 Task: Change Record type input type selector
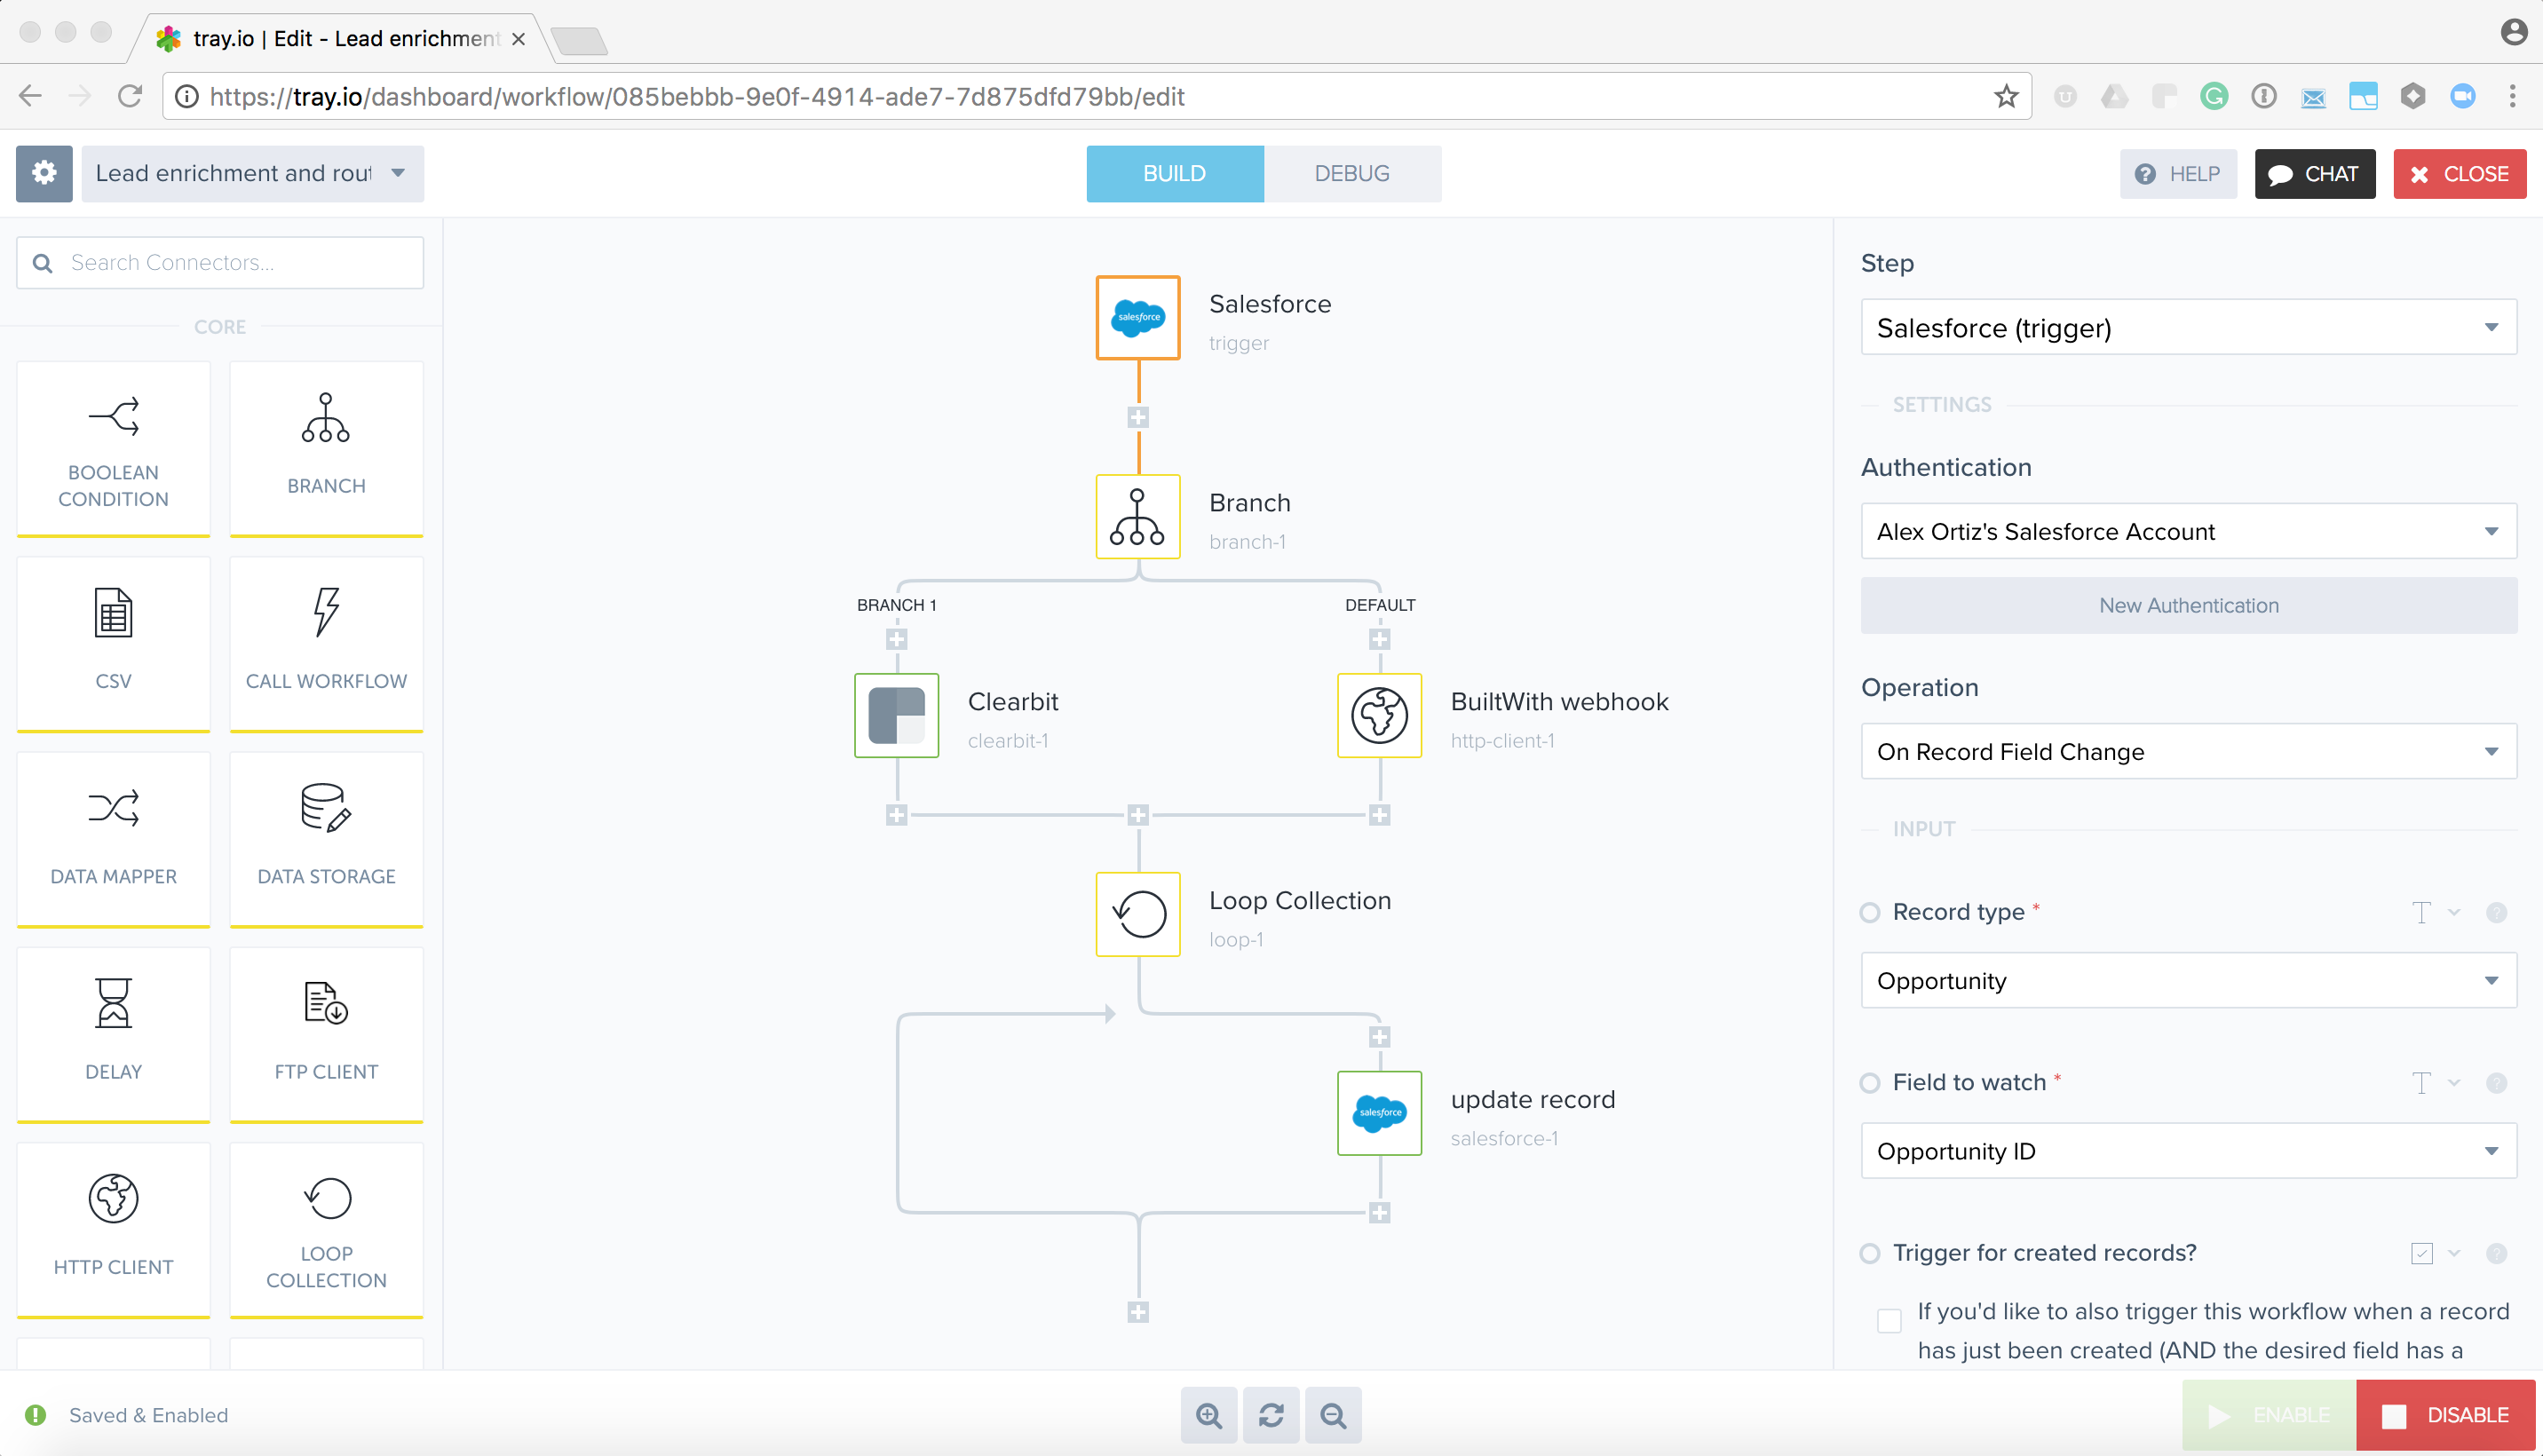[2435, 912]
